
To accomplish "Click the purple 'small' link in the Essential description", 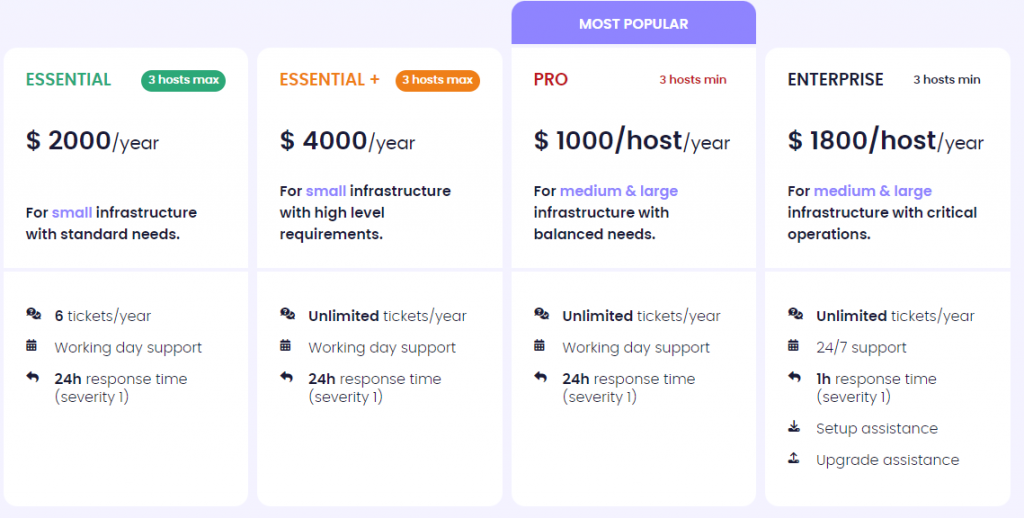I will pos(72,212).
